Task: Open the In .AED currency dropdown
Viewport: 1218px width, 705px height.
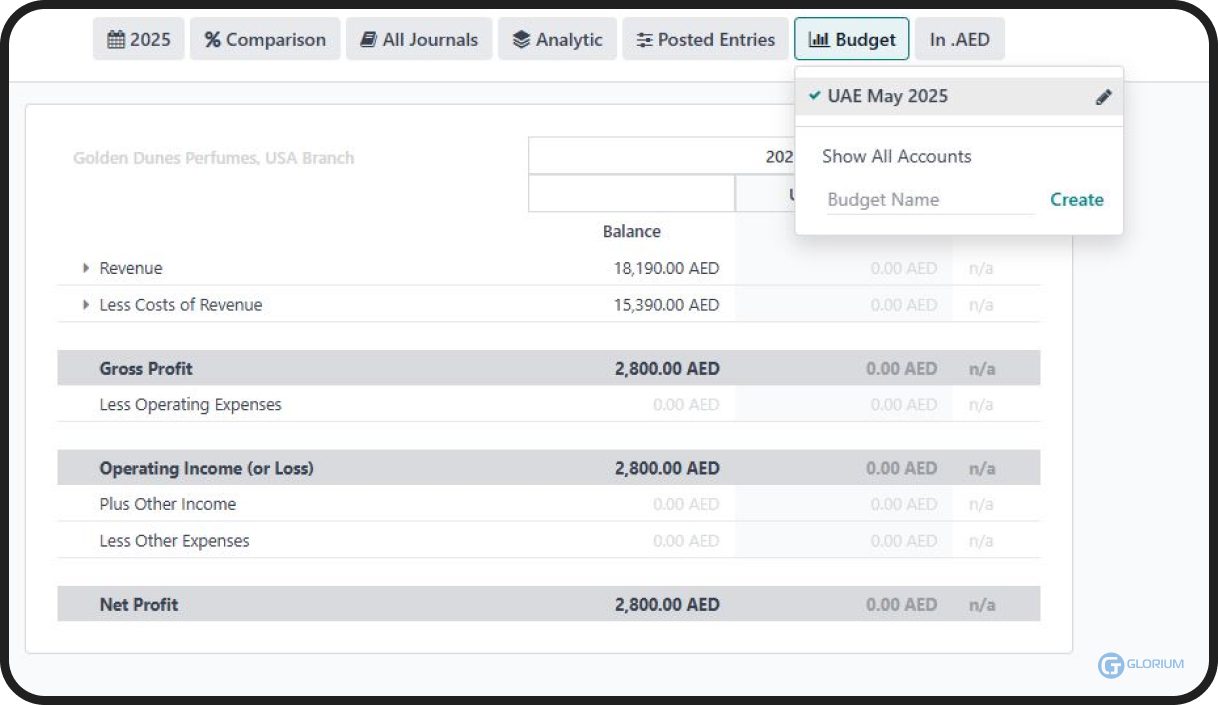Action: click(x=959, y=40)
